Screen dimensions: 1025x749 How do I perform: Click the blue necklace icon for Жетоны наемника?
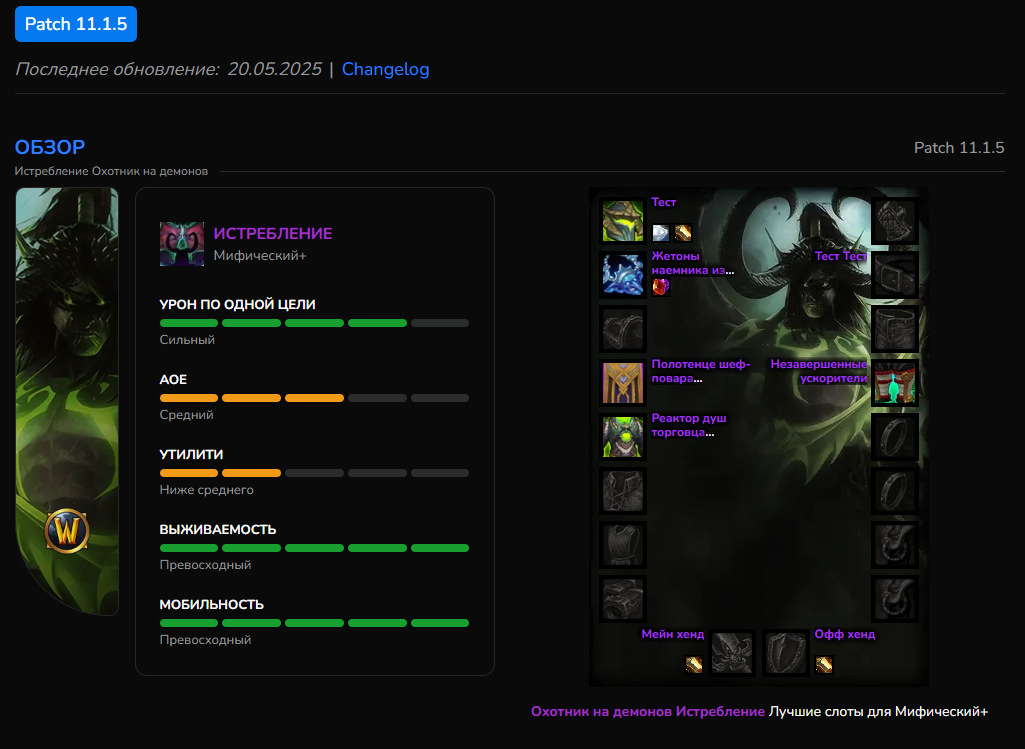pos(622,275)
